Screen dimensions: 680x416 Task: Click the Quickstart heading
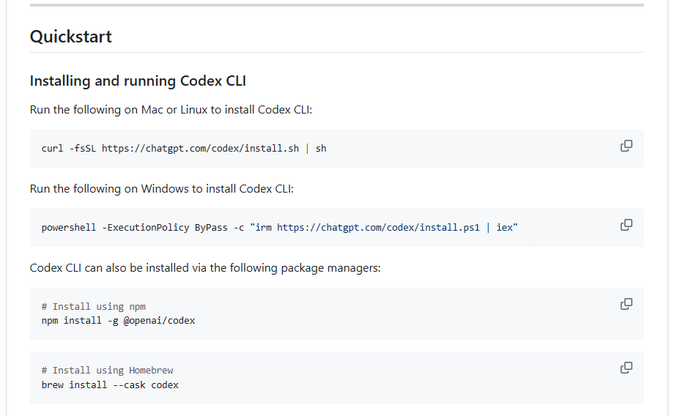(71, 36)
